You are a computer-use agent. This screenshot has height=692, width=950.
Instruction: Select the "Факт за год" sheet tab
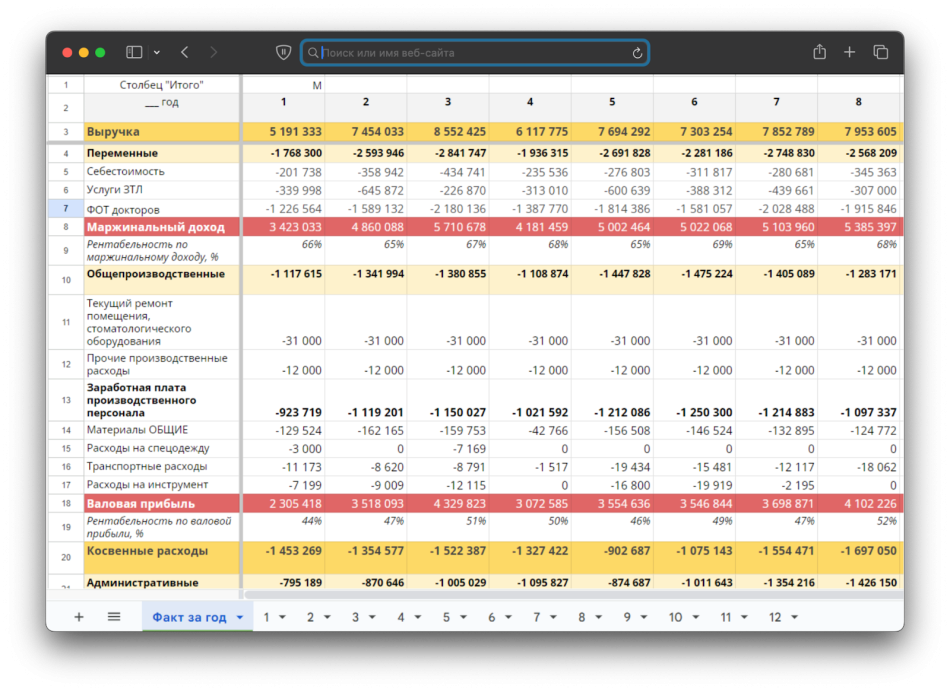(189, 617)
